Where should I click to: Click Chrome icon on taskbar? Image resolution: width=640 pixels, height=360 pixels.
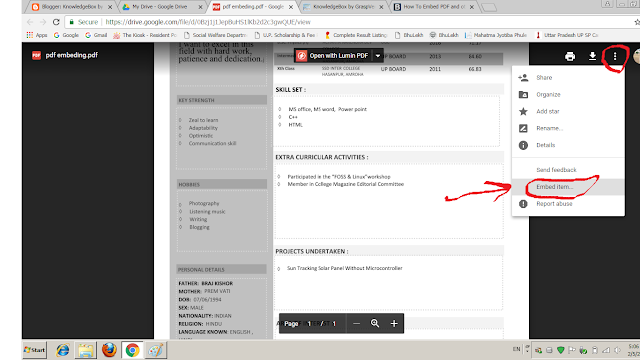132,350
